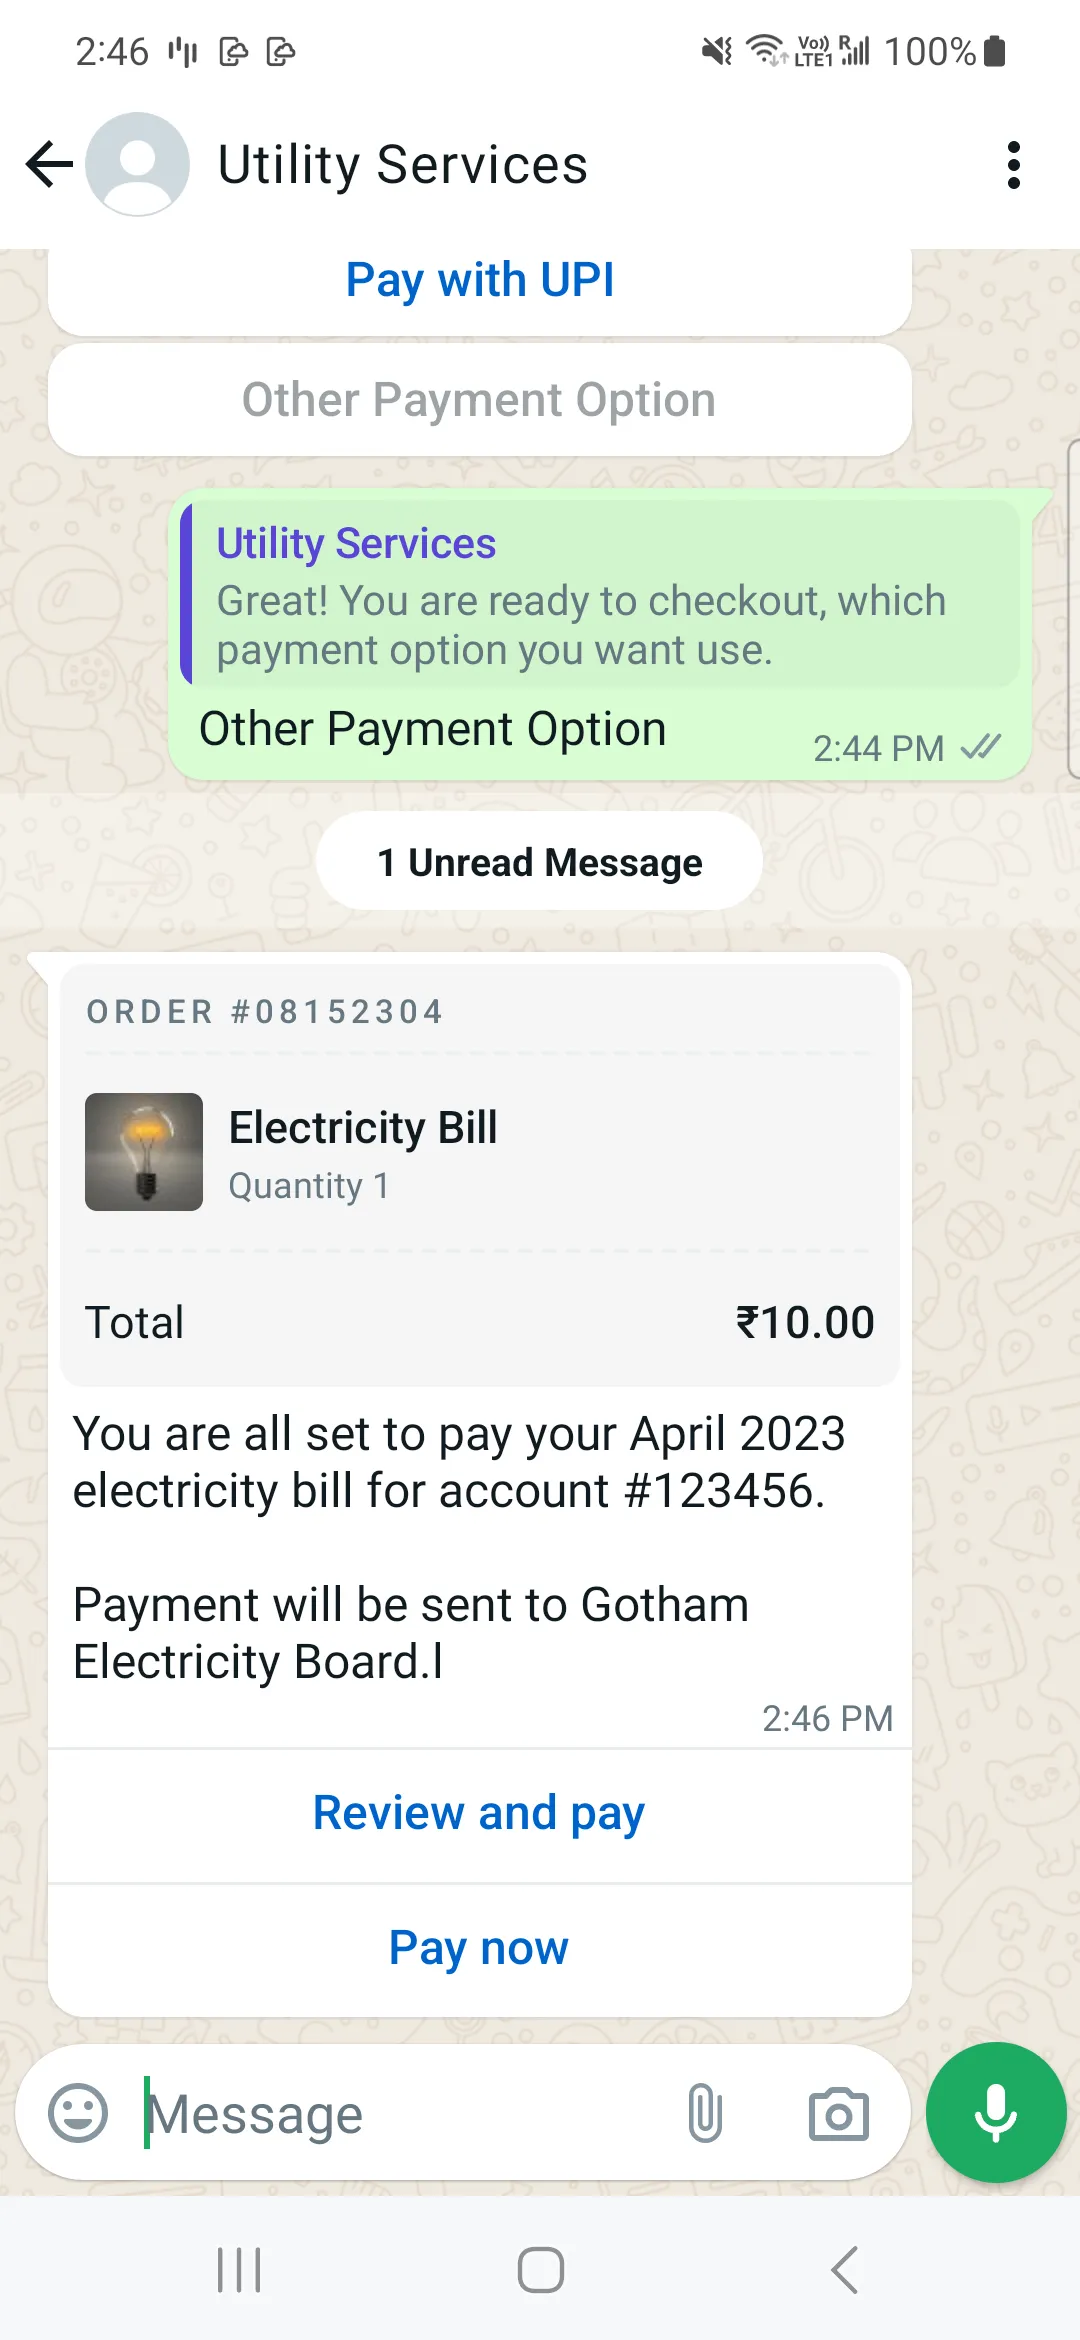The height and width of the screenshot is (2340, 1080).
Task: Choose the Other Payment Option button
Action: 480,400
